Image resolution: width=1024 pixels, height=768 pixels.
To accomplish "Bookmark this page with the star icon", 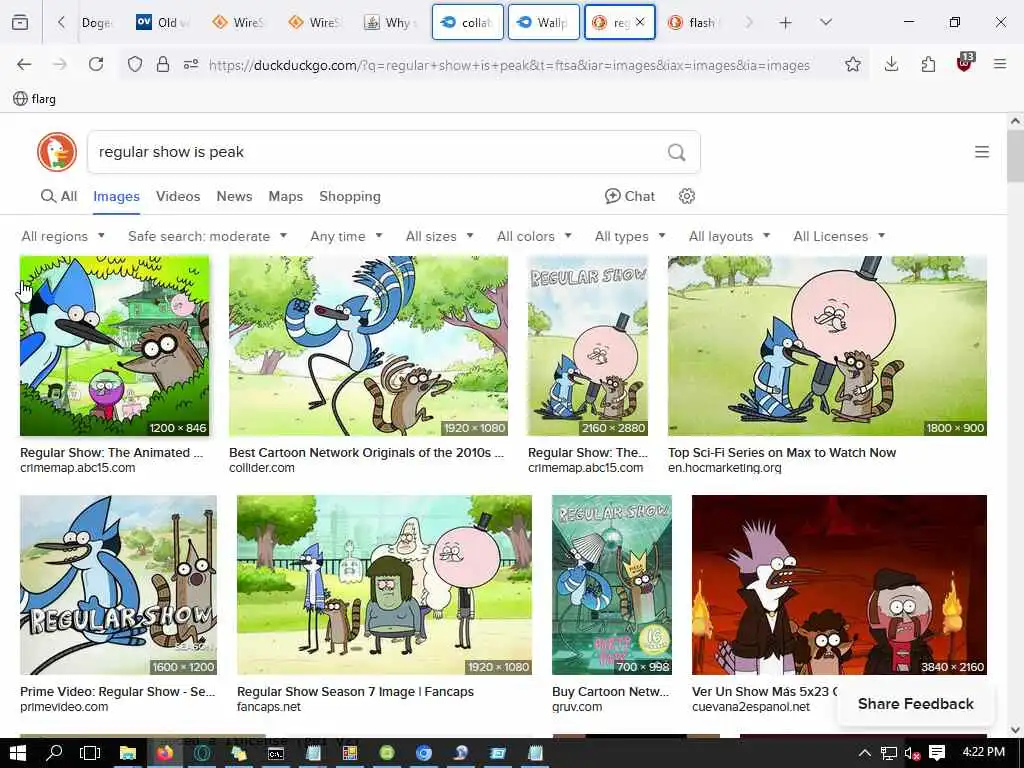I will [x=852, y=64].
